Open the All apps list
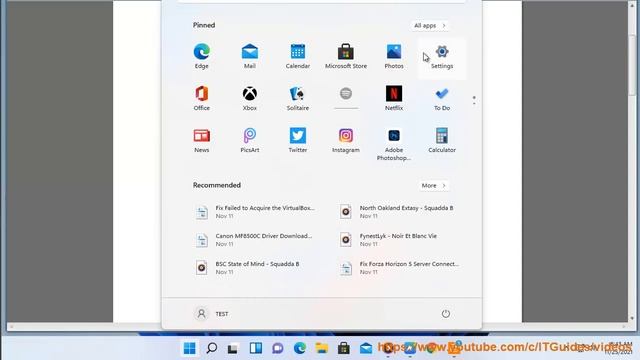The width and height of the screenshot is (640, 360). pos(429,26)
